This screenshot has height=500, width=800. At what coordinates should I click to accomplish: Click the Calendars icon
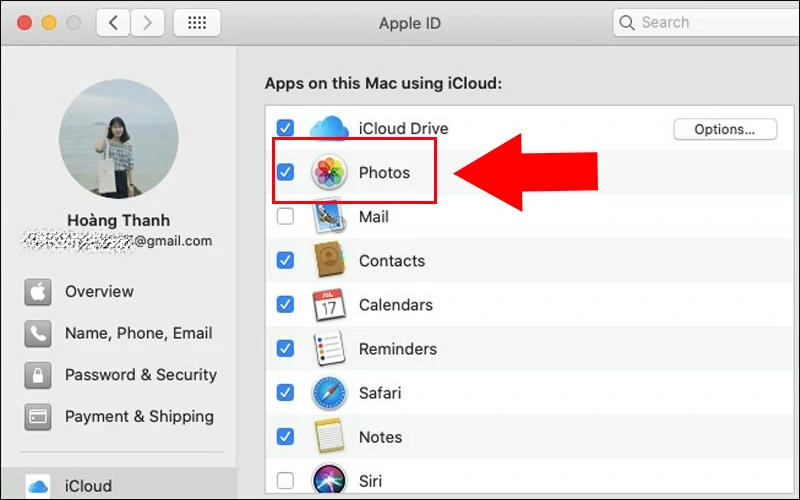point(329,305)
